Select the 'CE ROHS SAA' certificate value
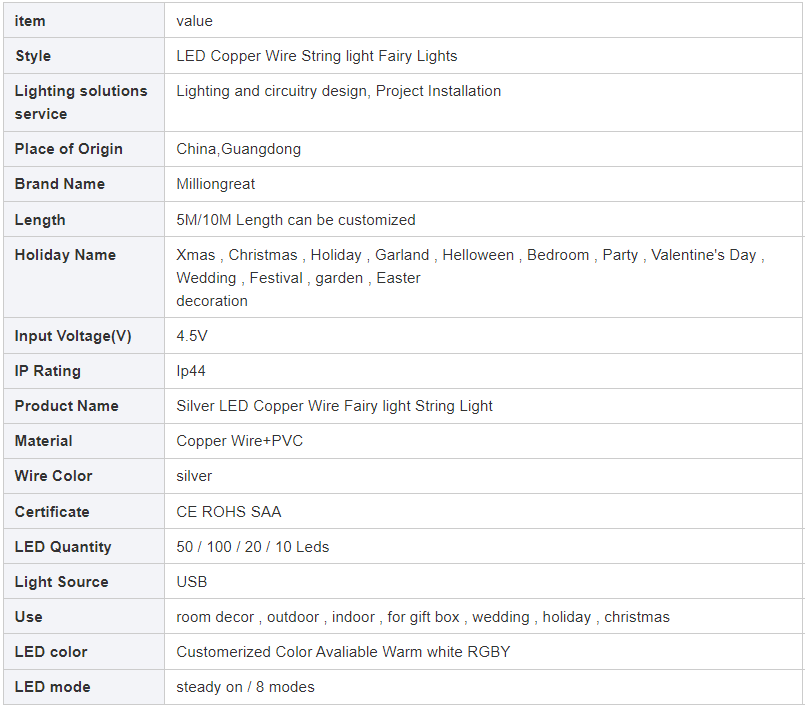Viewport: 805px width, 708px height. 228,512
